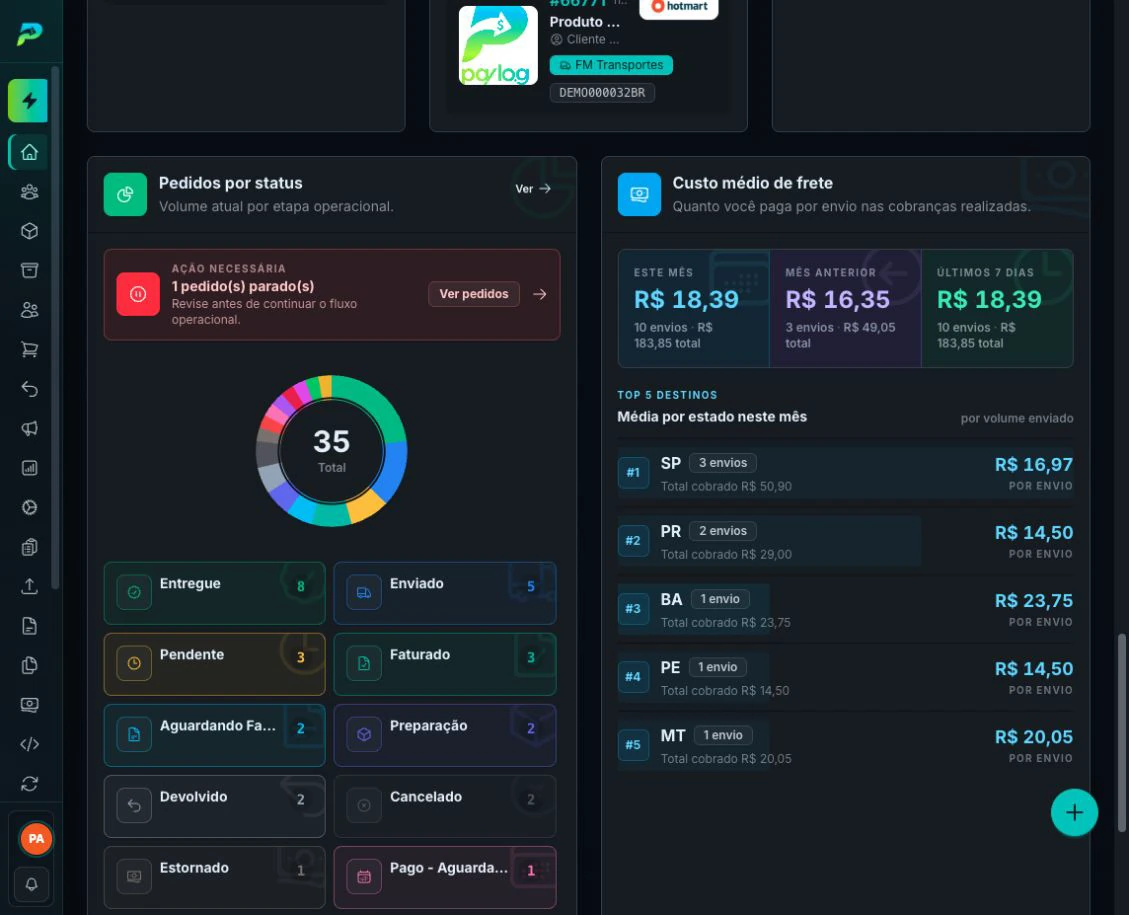This screenshot has width=1129, height=915.
Task: Click the DEM0000032BR tracking code
Action: [x=602, y=93]
